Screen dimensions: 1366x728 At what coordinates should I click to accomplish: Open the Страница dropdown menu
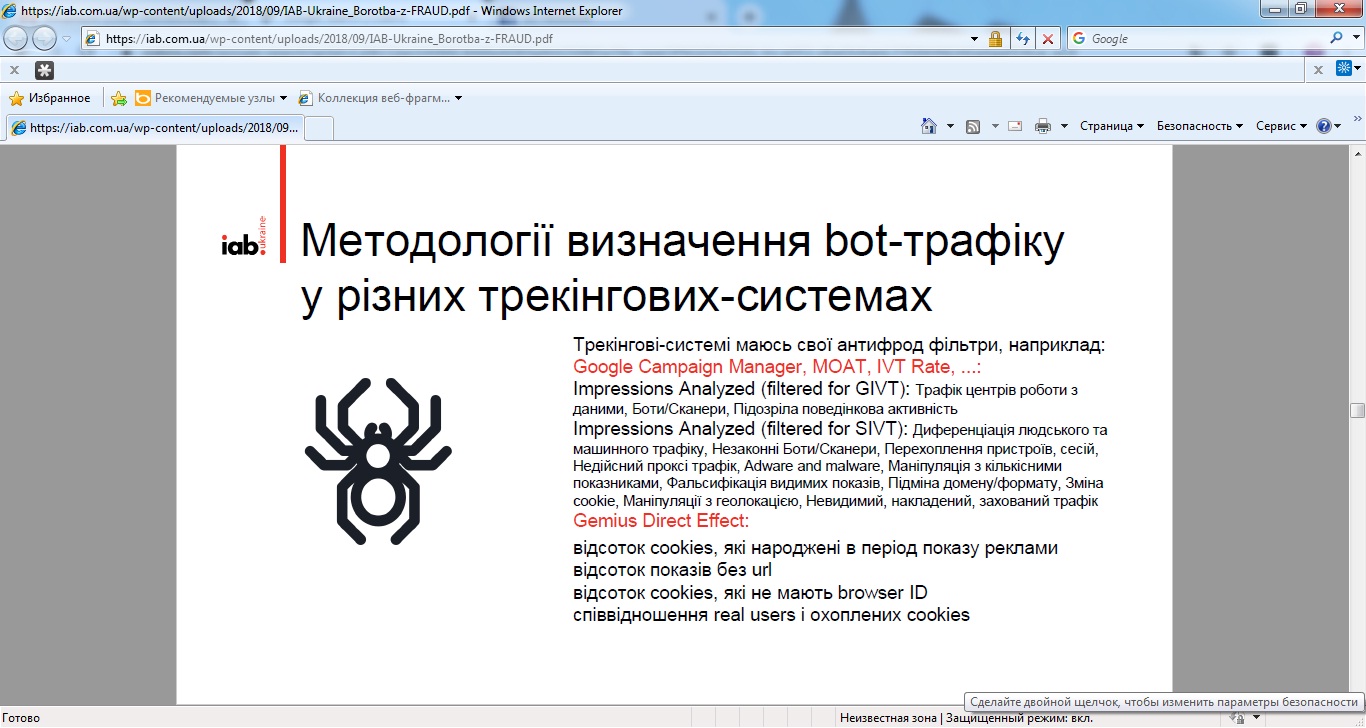pos(1111,126)
